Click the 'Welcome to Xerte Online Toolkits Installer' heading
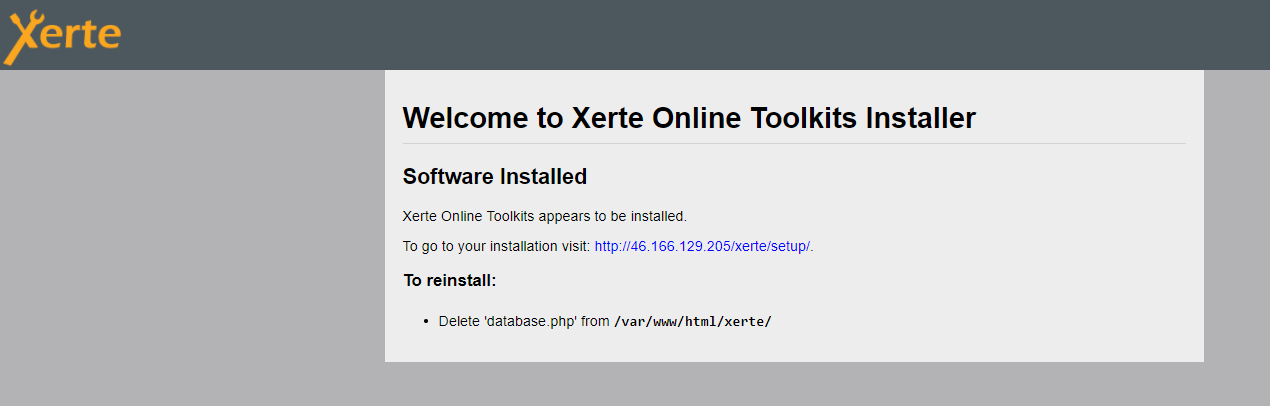Image resolution: width=1270 pixels, height=406 pixels. 689,118
